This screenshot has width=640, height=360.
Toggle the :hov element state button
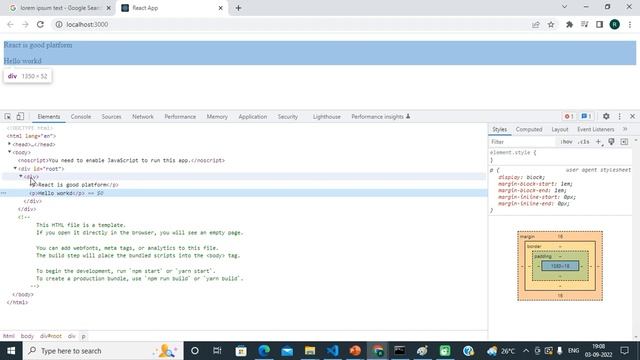click(566, 142)
